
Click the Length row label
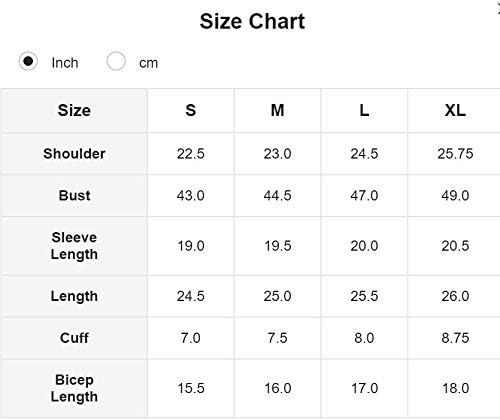coord(74,296)
